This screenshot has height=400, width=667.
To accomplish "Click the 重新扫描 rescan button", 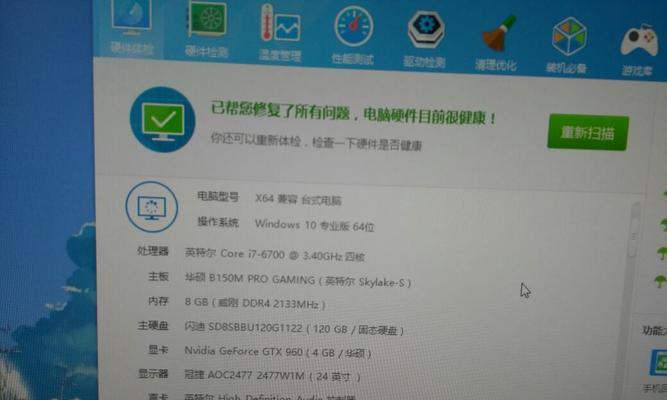I will click(588, 132).
